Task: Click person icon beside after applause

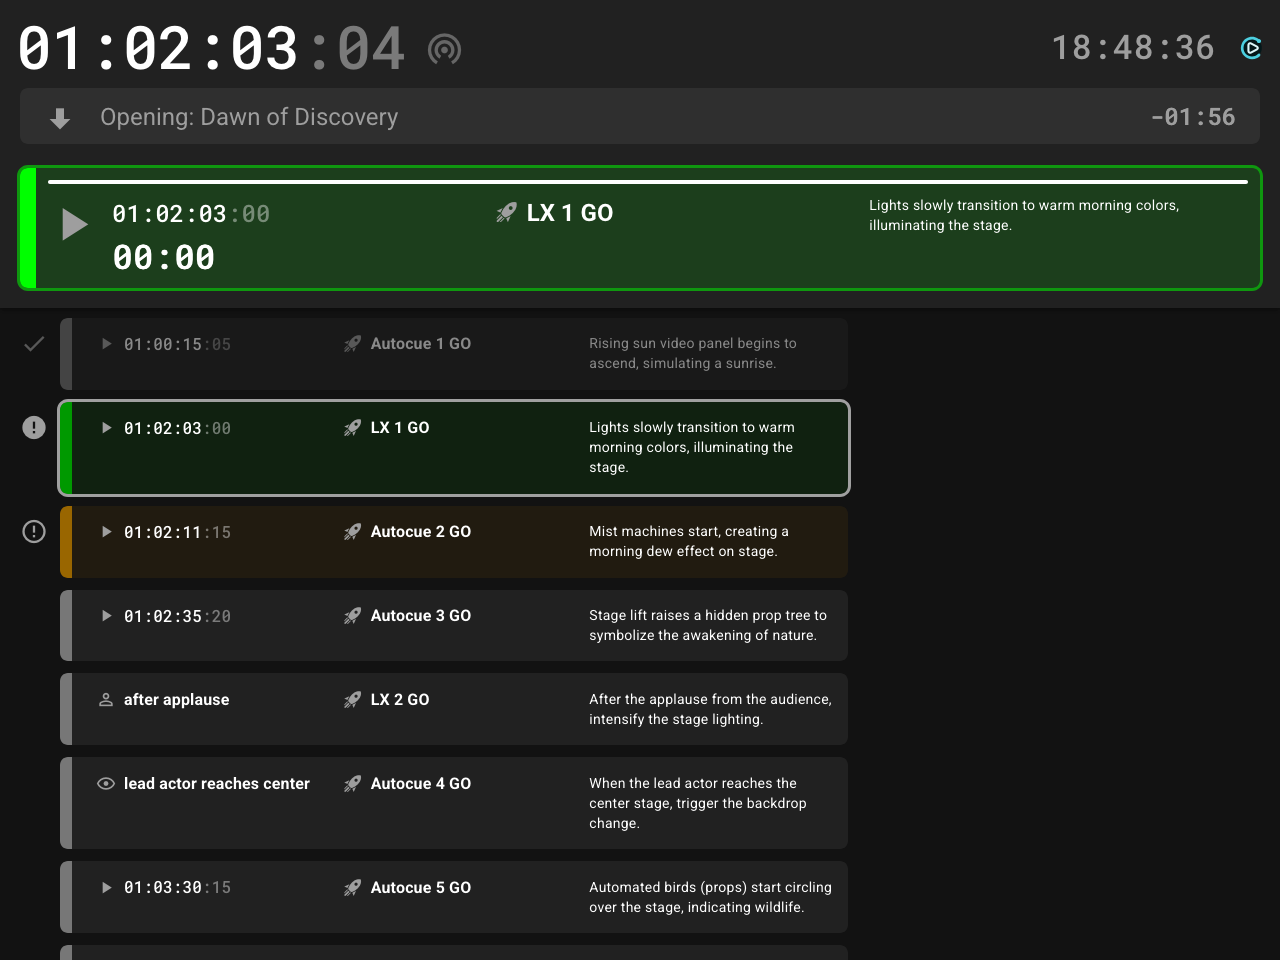Action: click(106, 700)
